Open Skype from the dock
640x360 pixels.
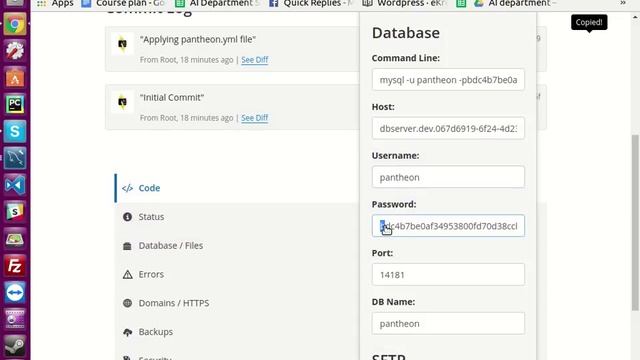point(15,131)
